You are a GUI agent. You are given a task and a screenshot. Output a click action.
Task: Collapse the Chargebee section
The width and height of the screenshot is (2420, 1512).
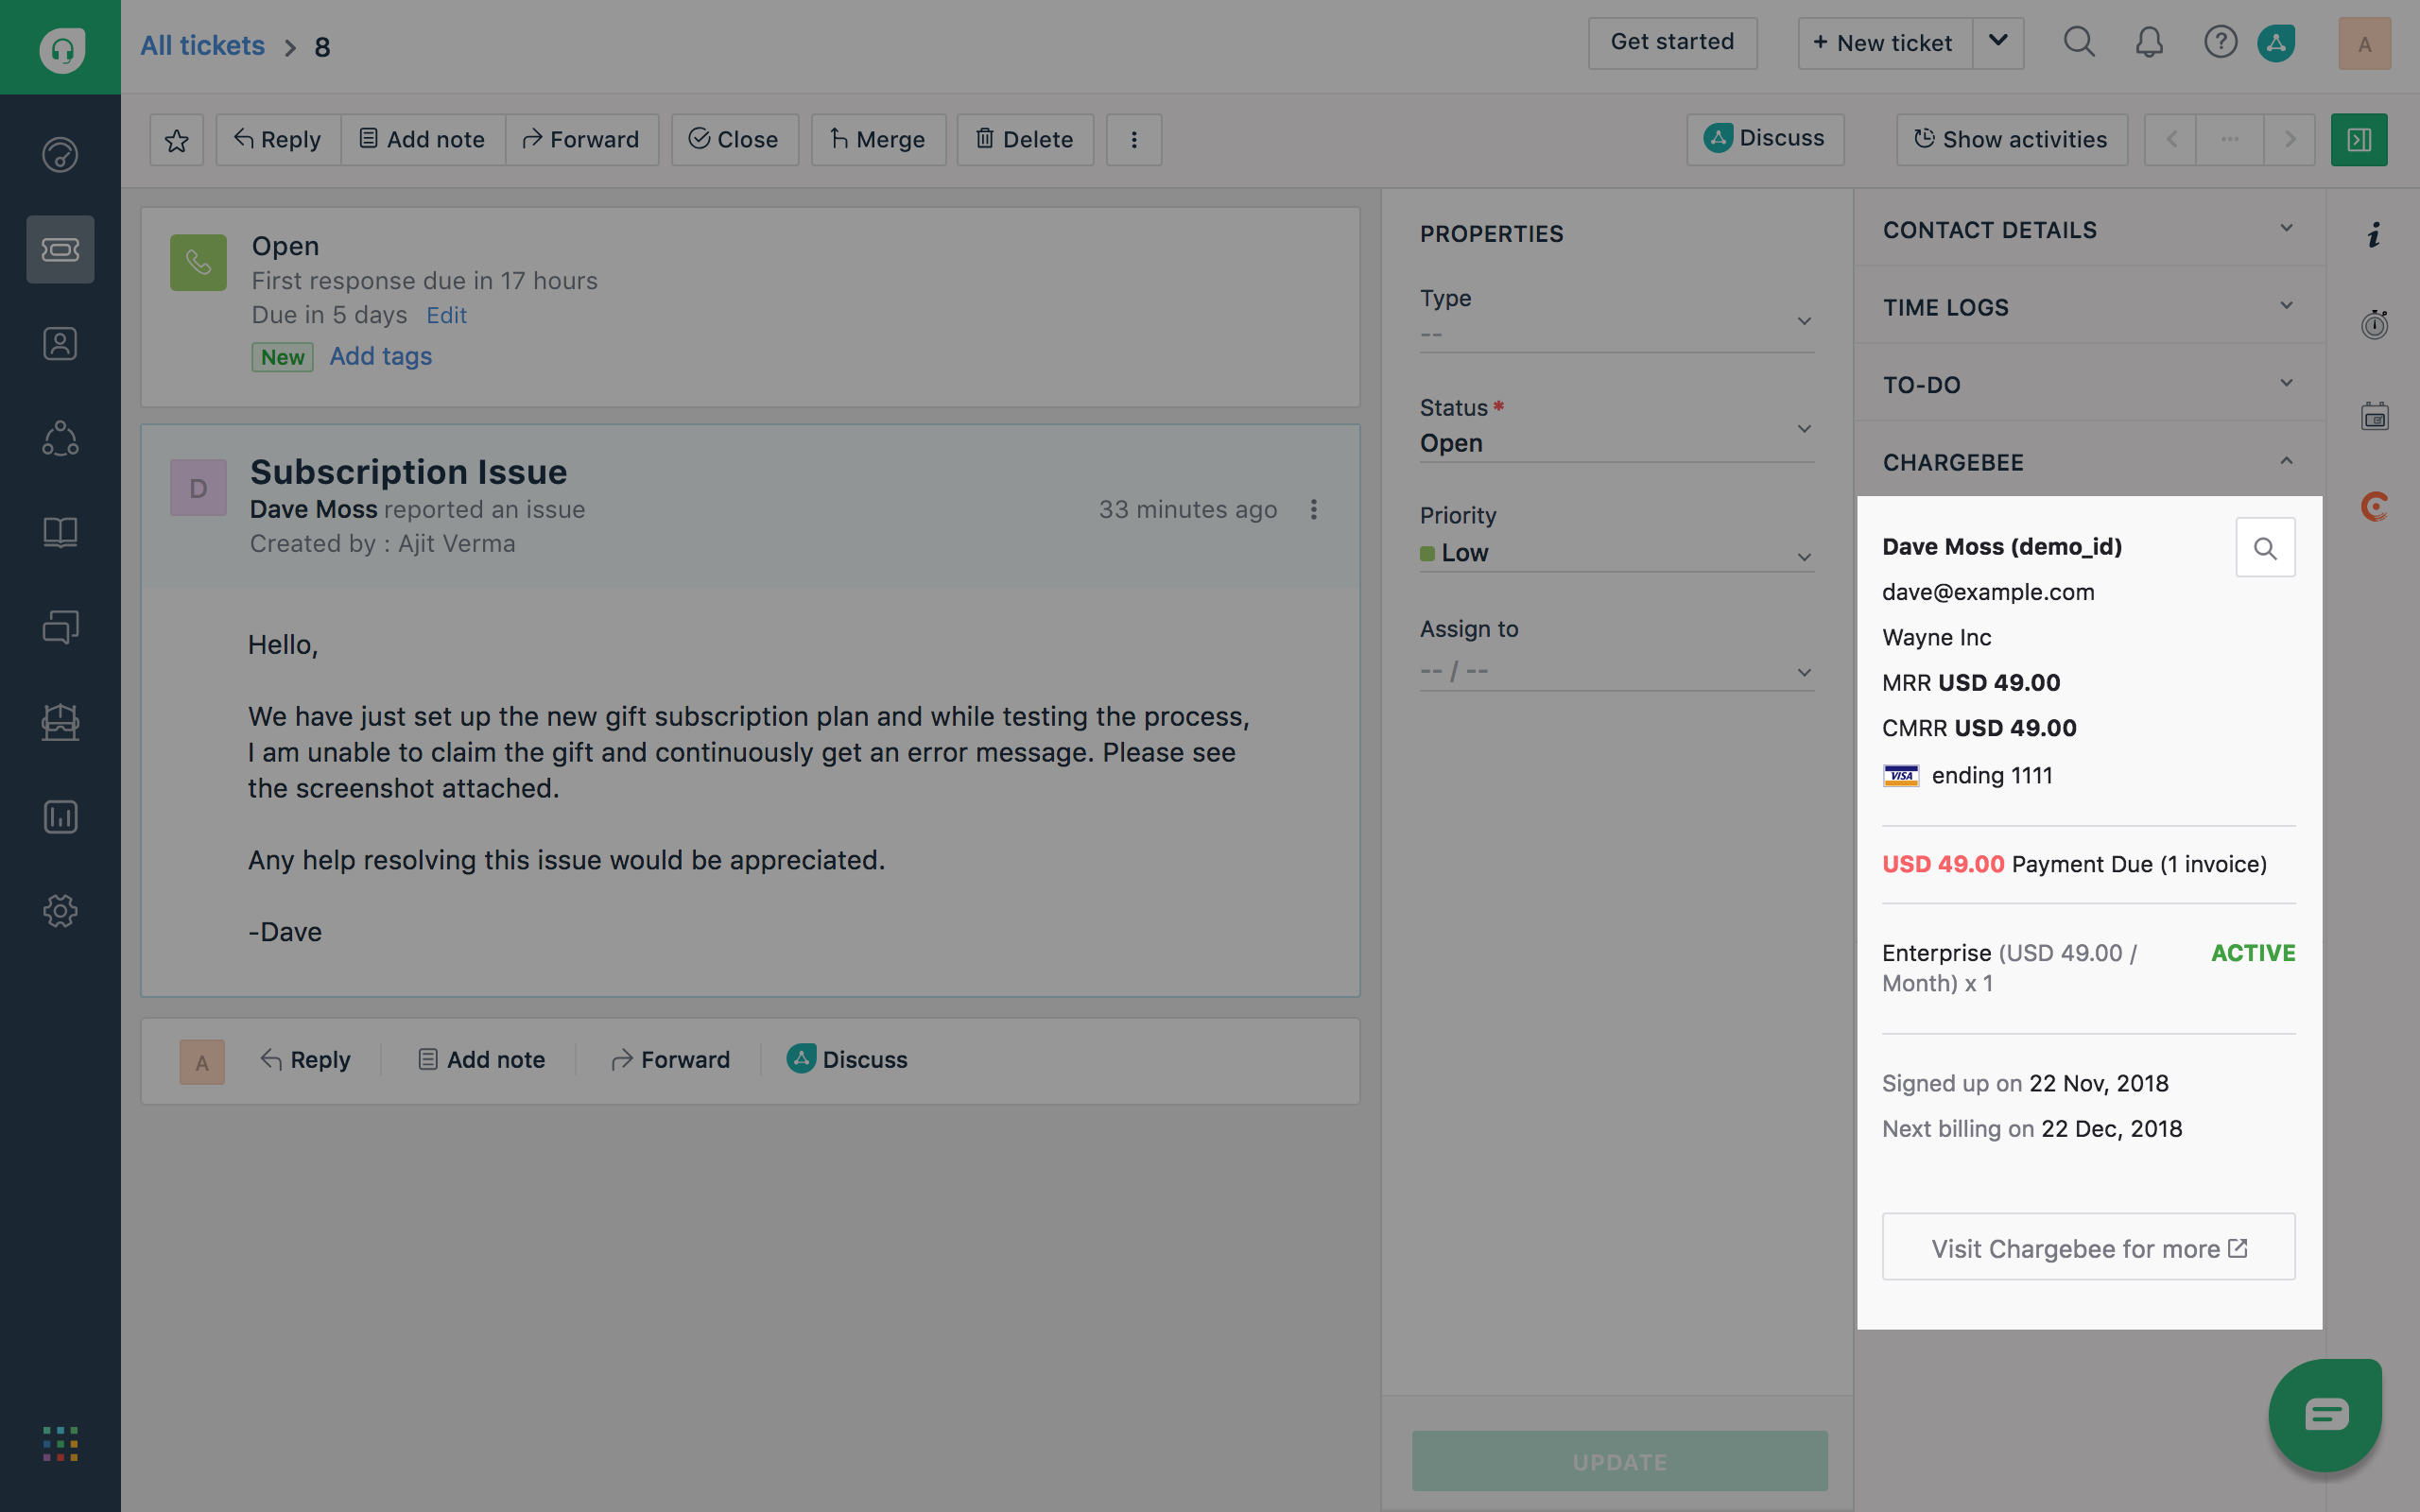coord(2286,461)
